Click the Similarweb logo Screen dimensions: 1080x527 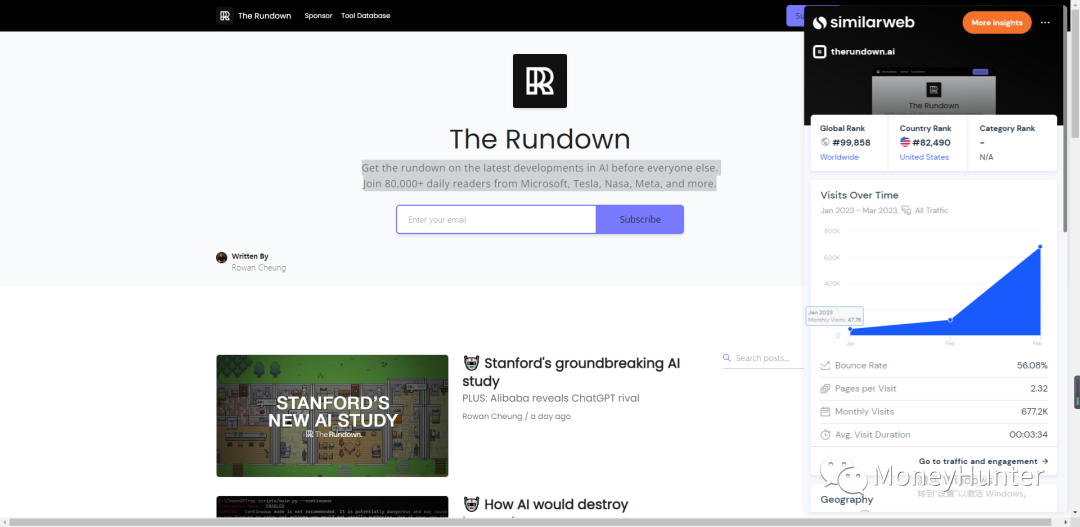click(x=864, y=23)
